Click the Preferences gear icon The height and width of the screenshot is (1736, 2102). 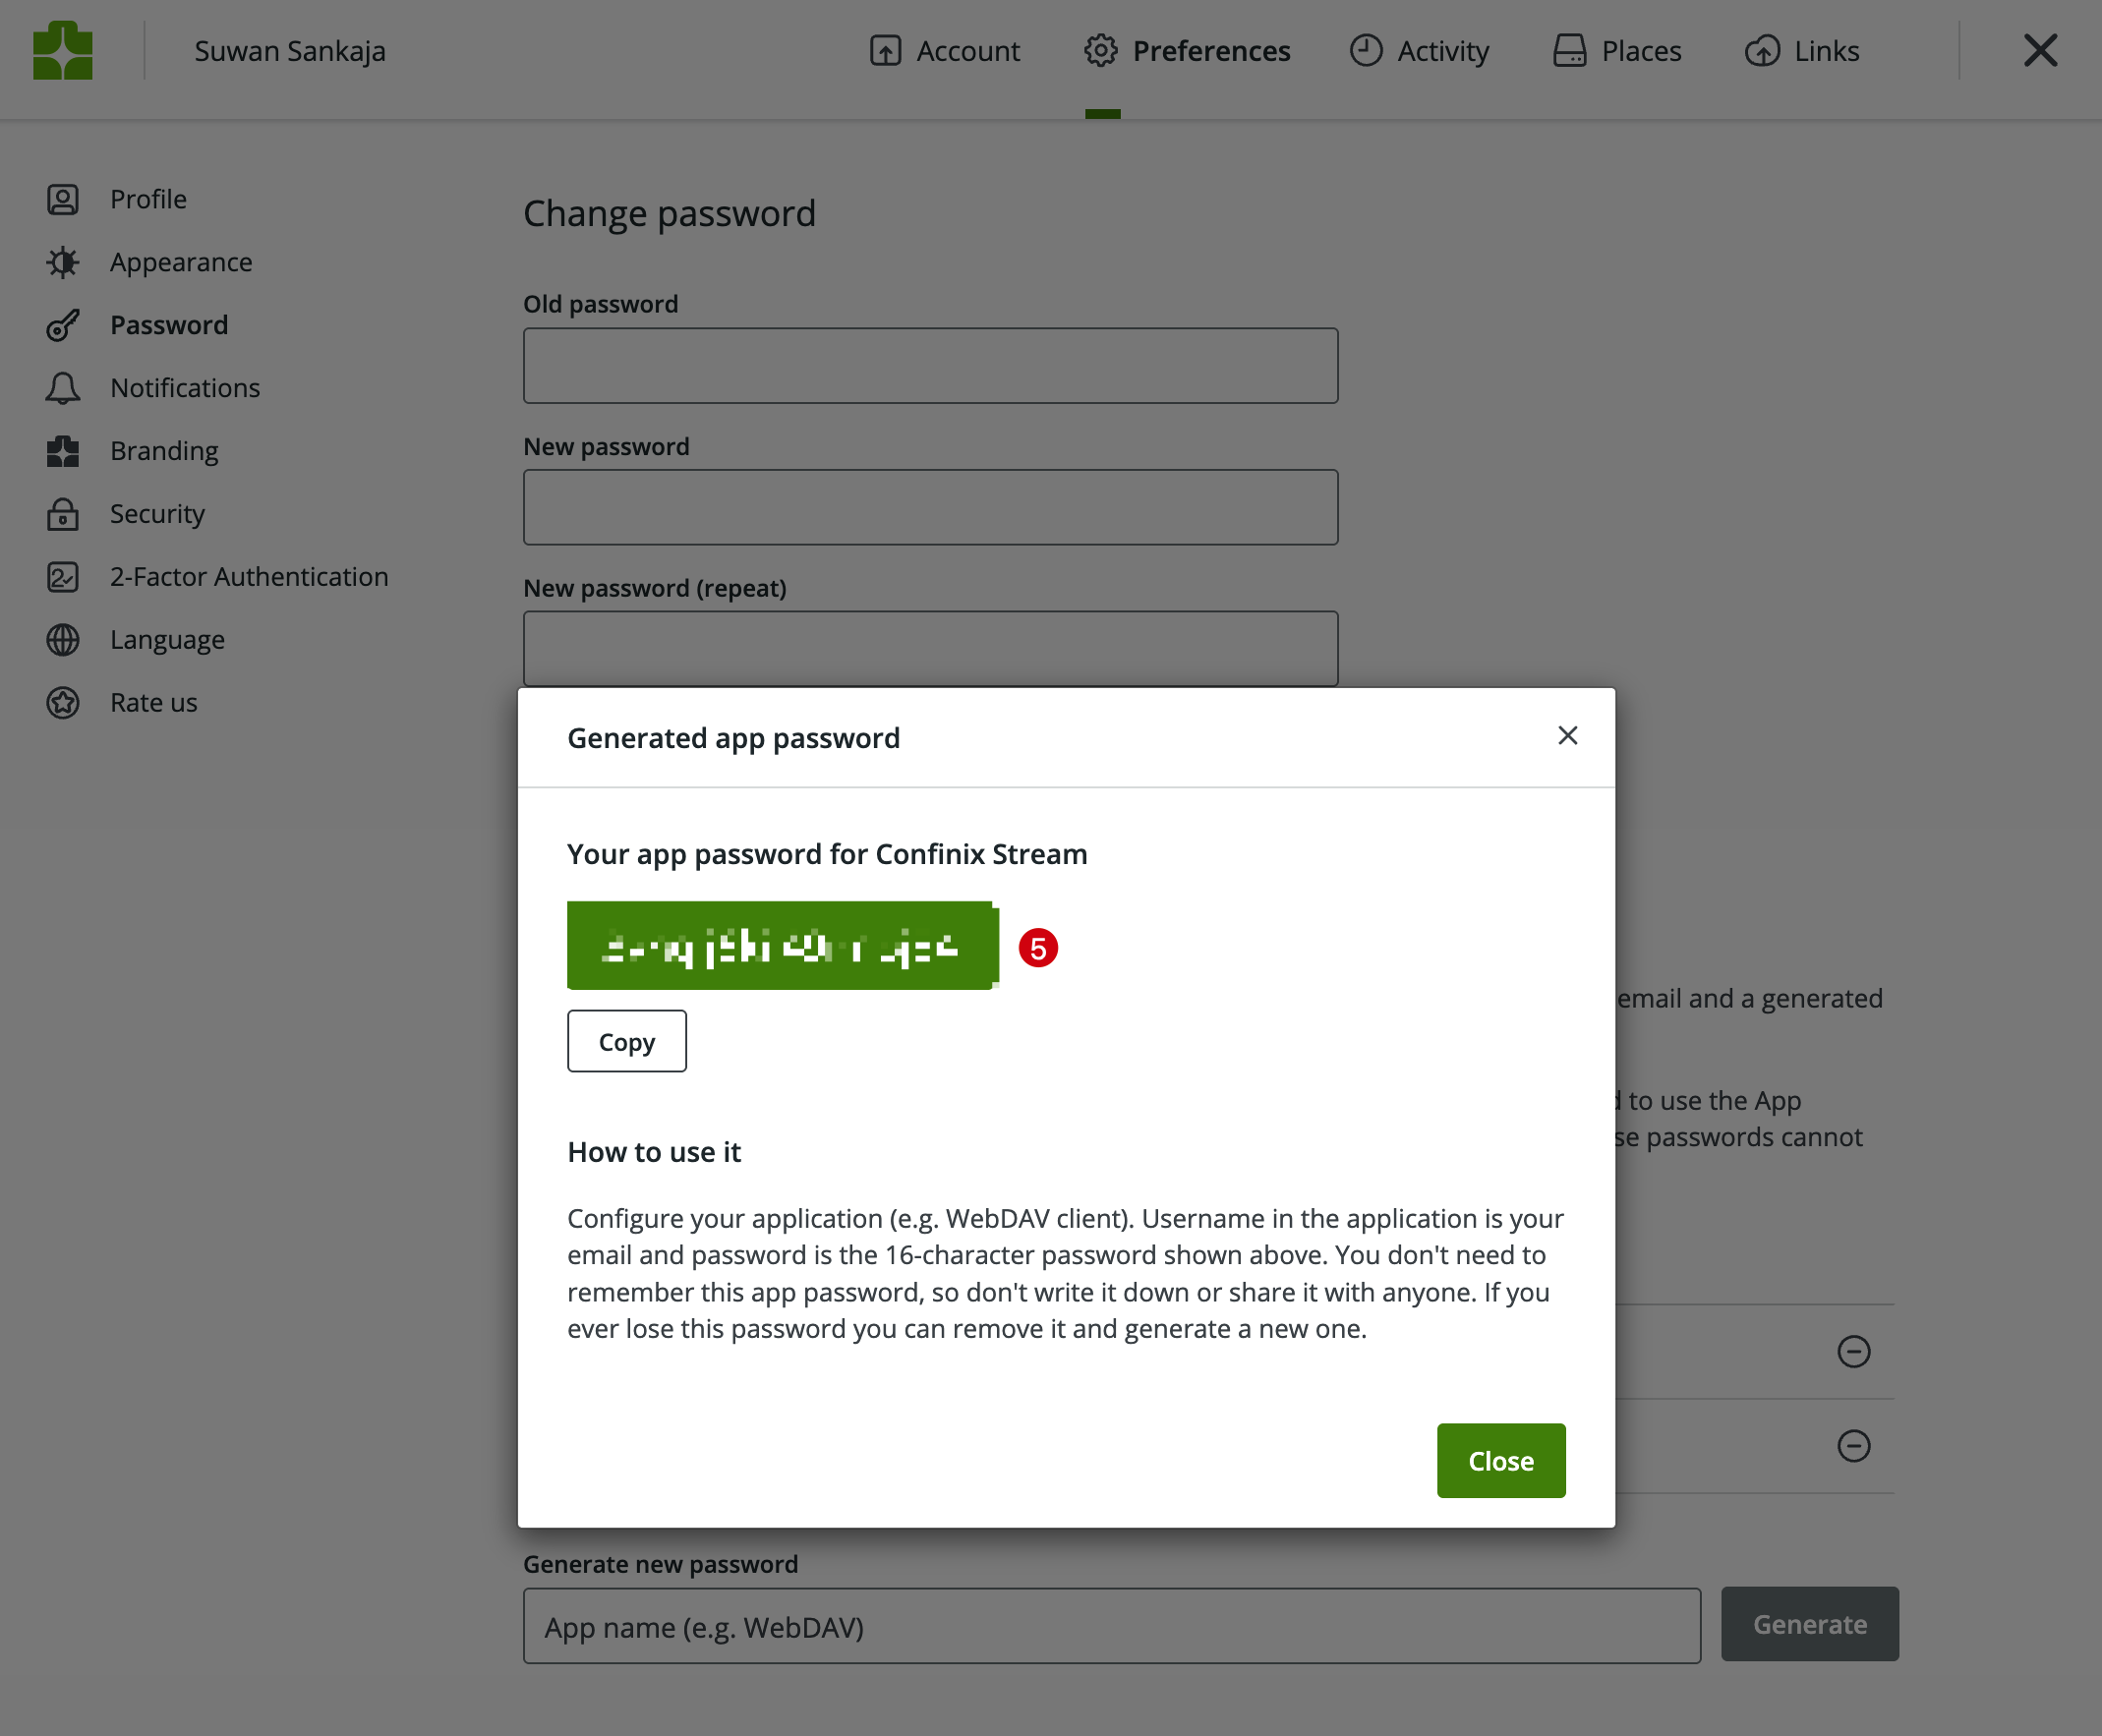(1100, 50)
